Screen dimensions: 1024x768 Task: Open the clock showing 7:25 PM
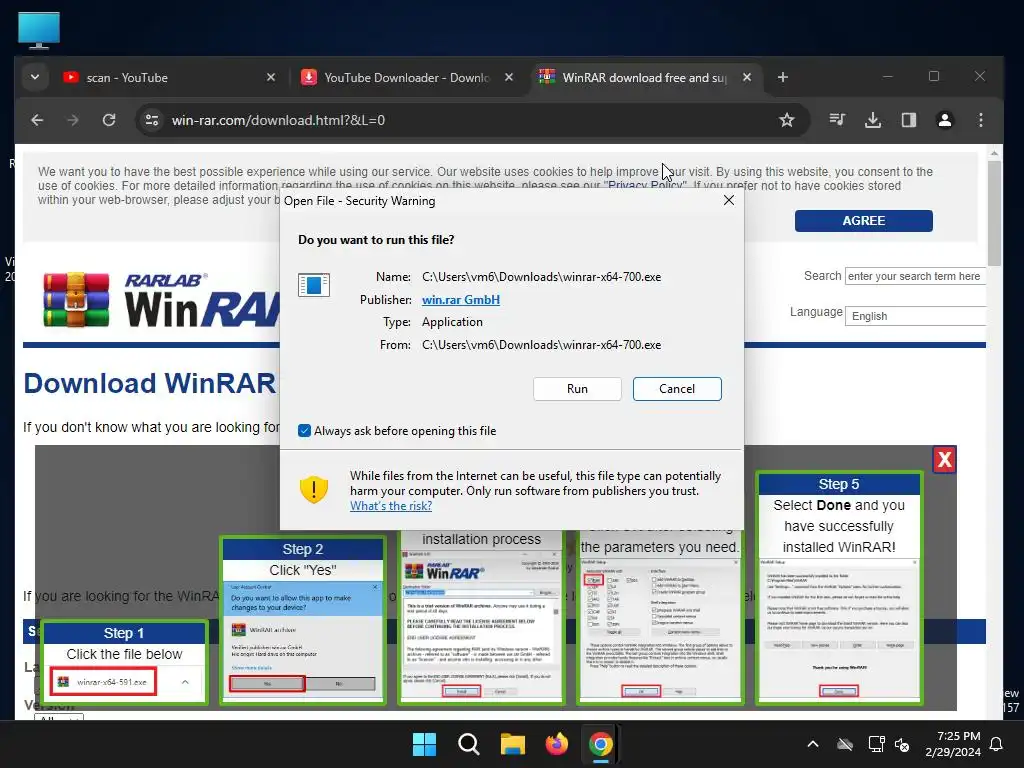coord(953,744)
